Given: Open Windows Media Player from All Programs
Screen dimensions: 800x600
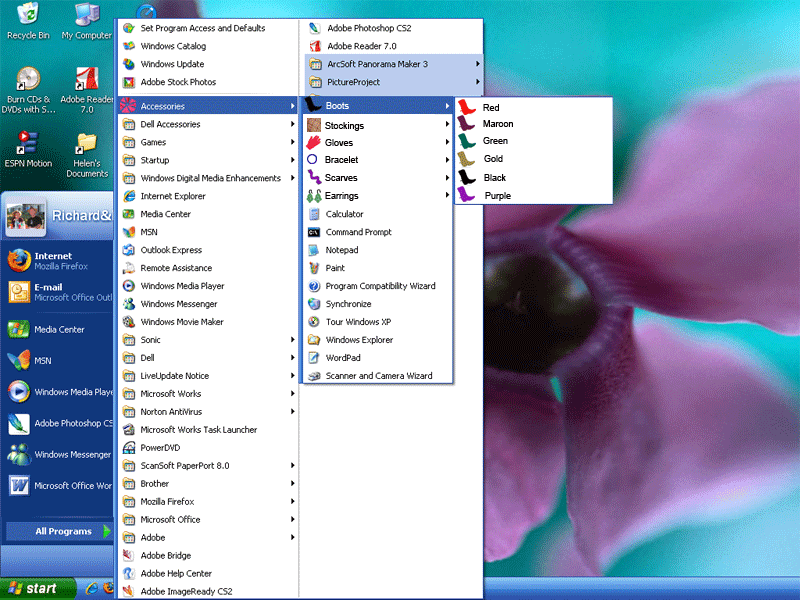Looking at the screenshot, I should (208, 286).
